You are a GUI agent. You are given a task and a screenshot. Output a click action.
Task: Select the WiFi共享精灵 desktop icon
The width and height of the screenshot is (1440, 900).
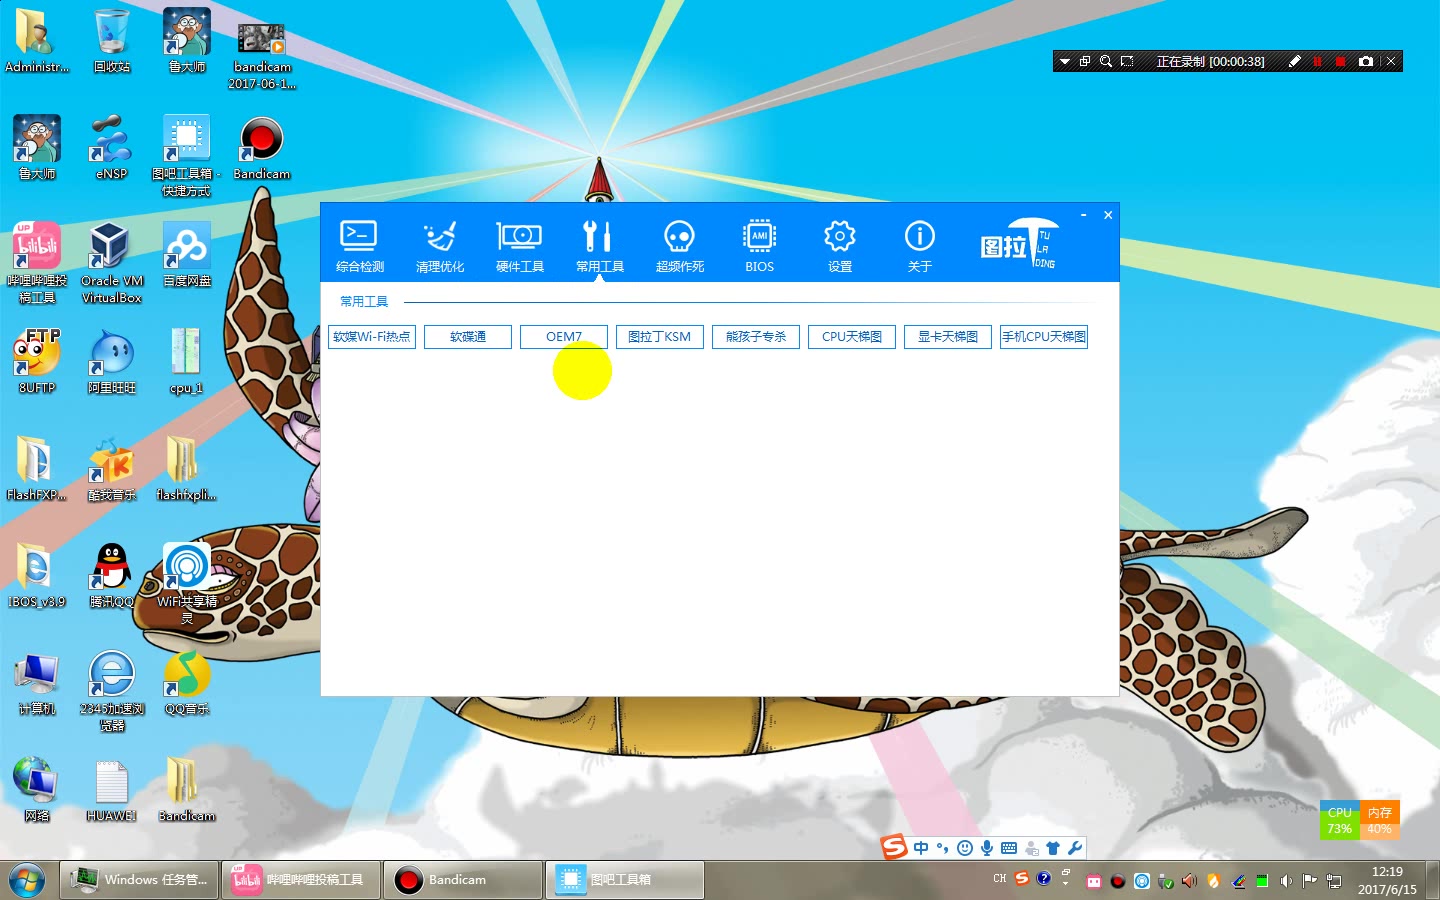(187, 583)
